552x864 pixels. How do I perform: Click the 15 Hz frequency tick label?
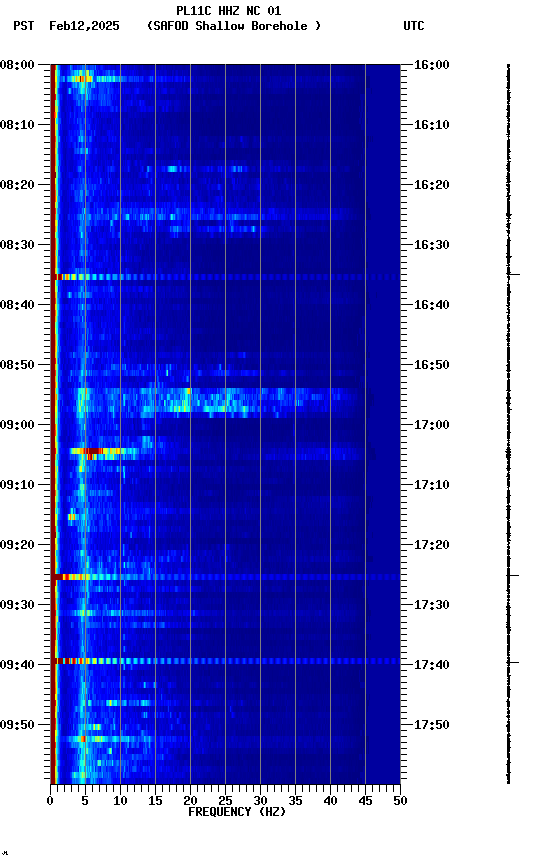pos(155,801)
